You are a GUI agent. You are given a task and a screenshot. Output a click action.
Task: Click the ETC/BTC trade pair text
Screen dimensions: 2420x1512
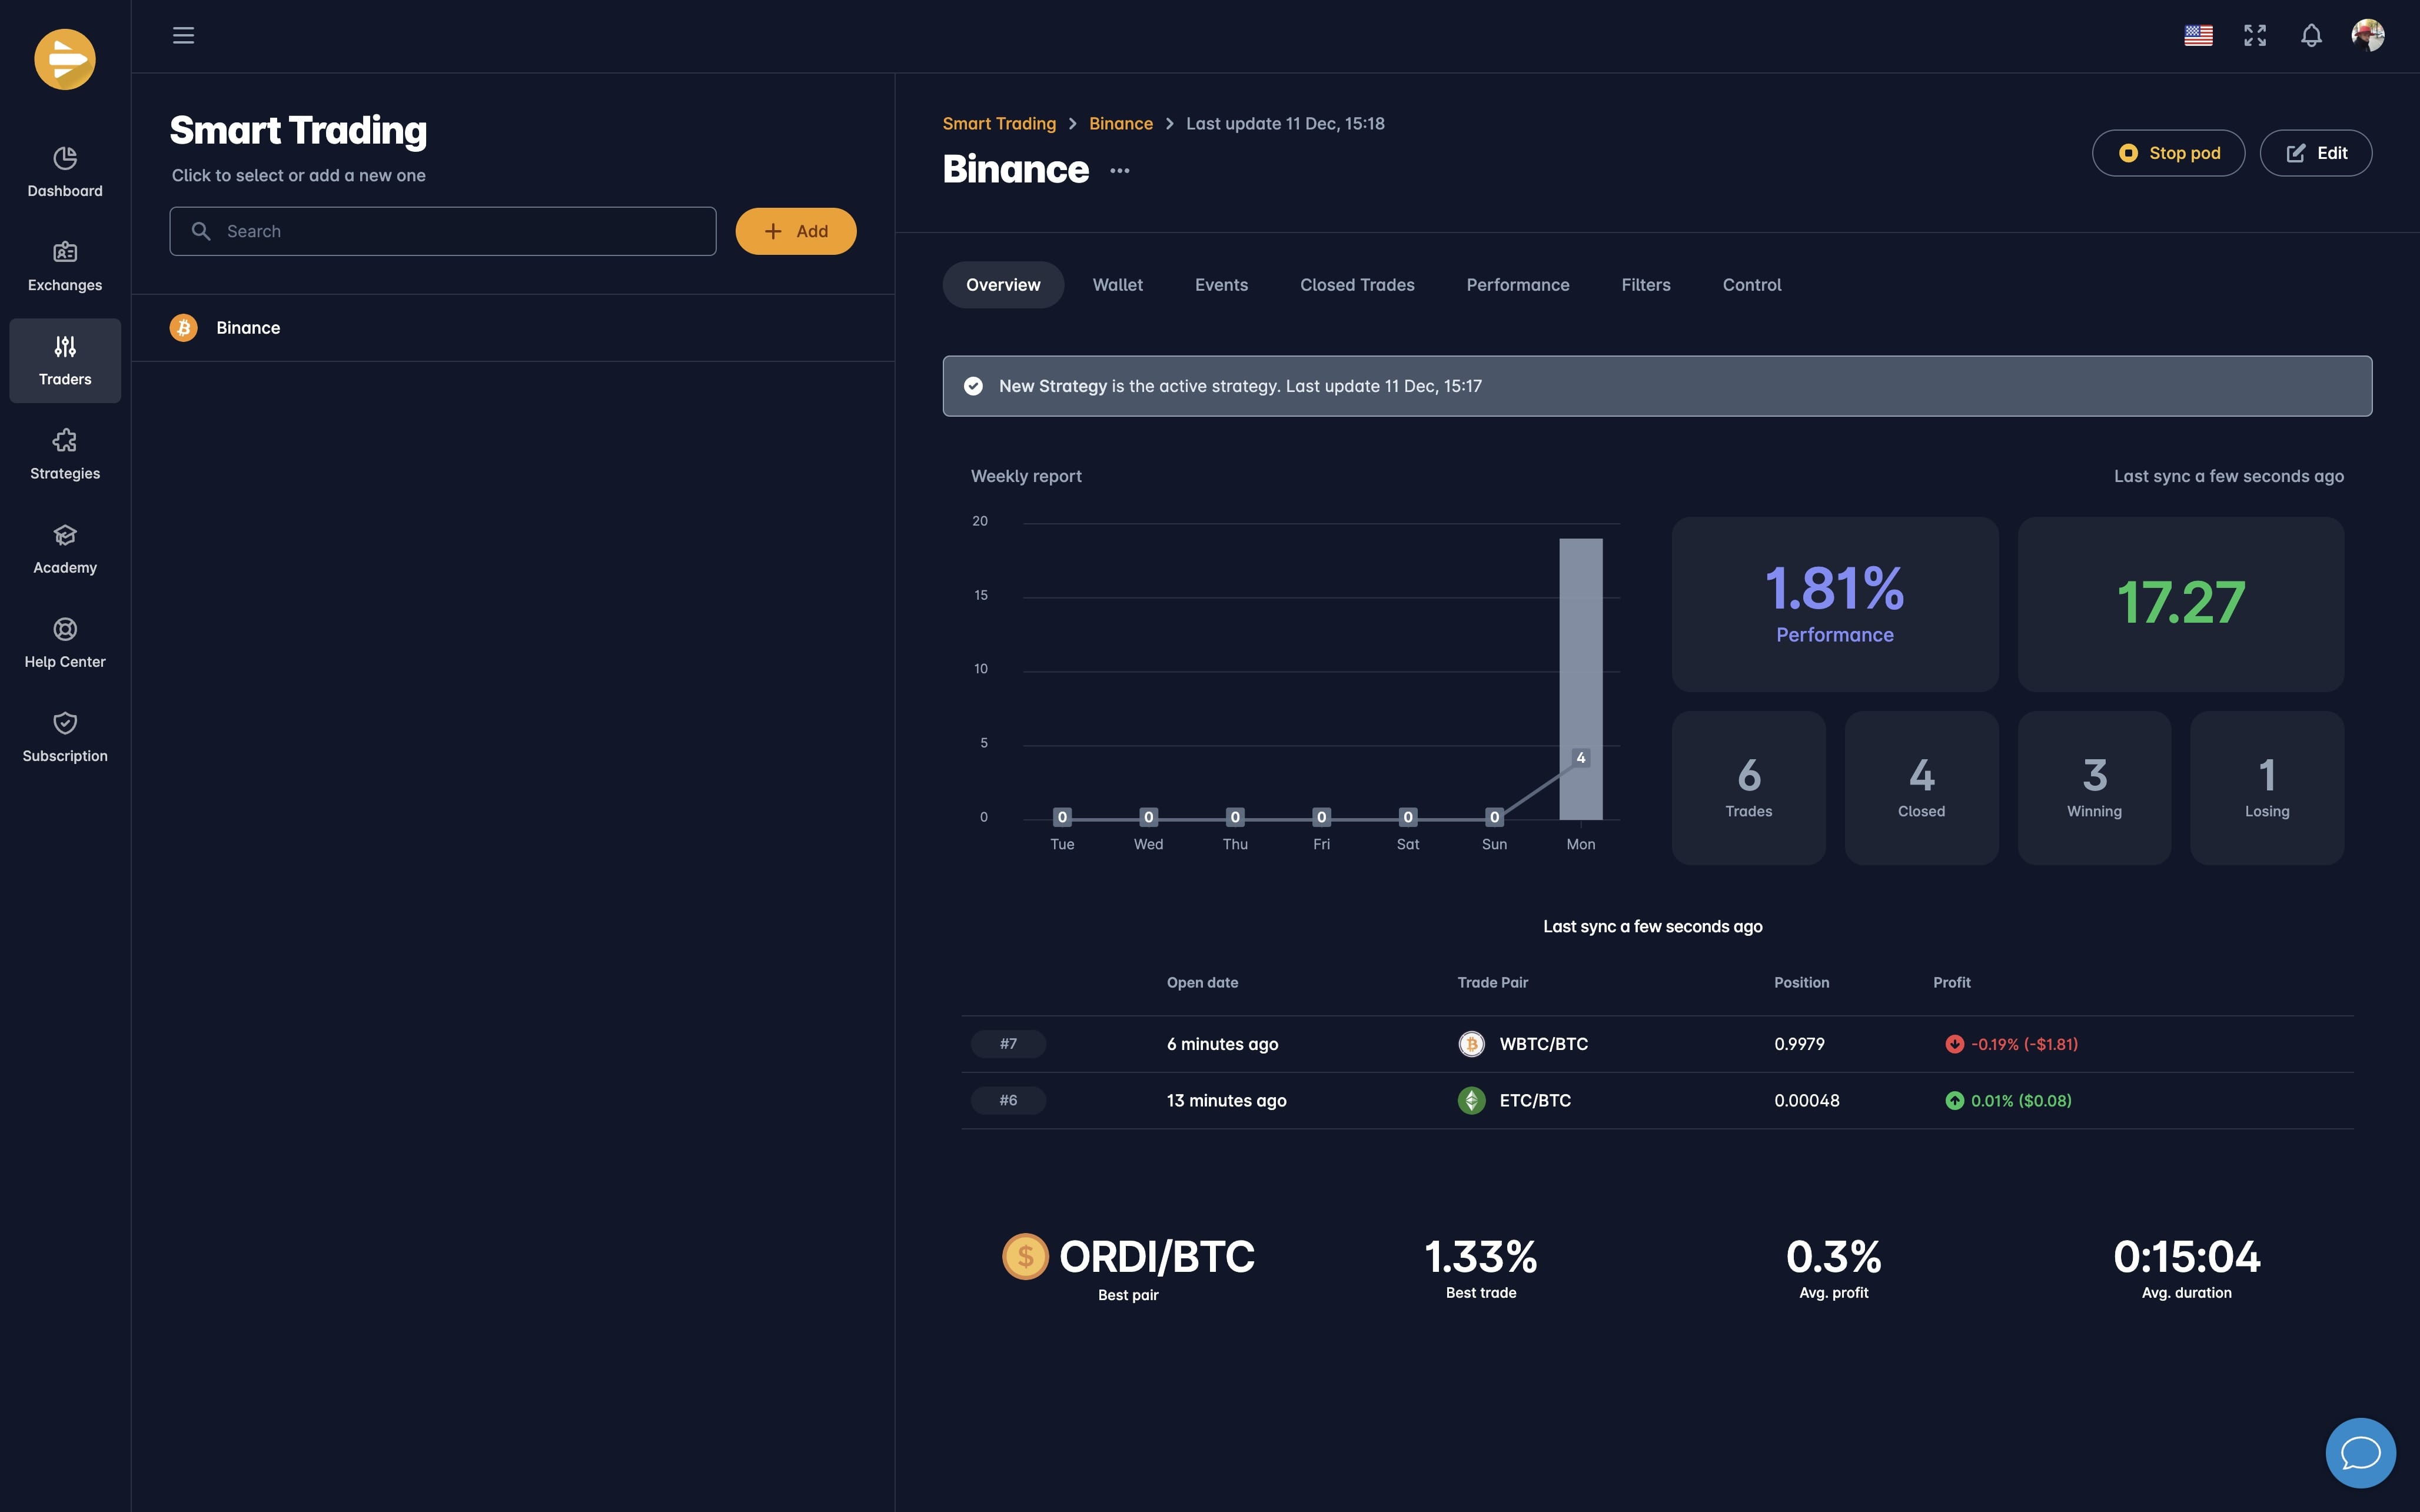1535,1100
